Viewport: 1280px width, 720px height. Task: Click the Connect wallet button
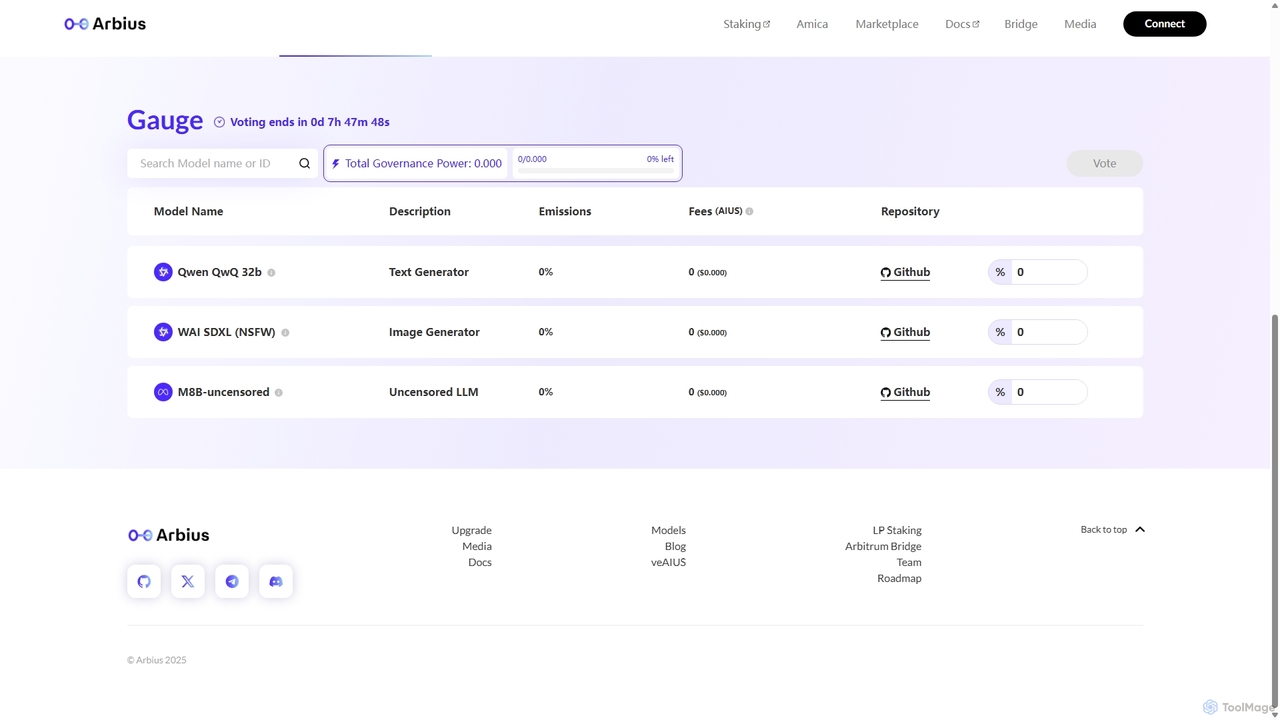pos(1165,24)
